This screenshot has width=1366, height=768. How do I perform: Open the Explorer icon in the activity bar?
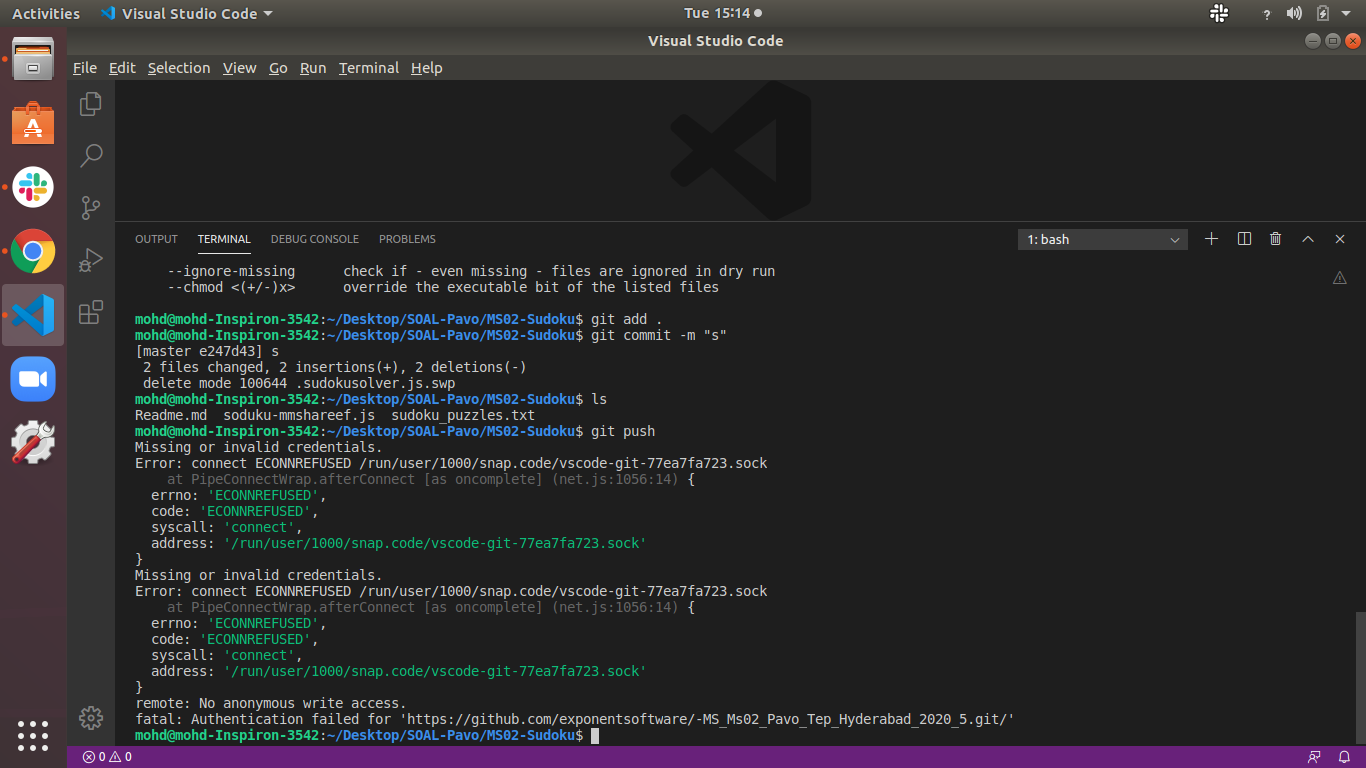[x=90, y=103]
